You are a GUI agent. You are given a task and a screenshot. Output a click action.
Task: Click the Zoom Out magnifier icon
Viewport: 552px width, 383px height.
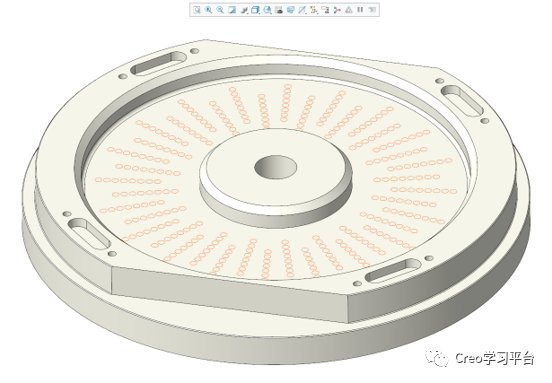coord(220,10)
